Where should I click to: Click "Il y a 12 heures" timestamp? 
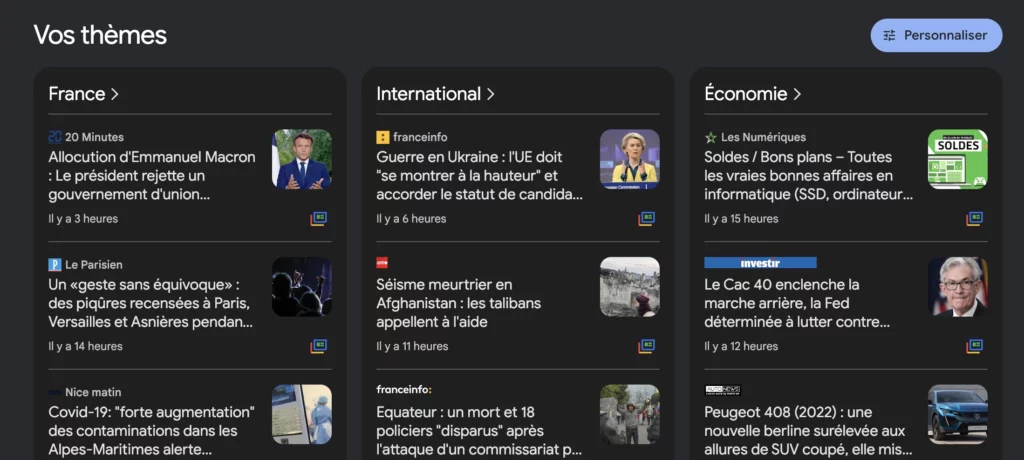tap(741, 346)
